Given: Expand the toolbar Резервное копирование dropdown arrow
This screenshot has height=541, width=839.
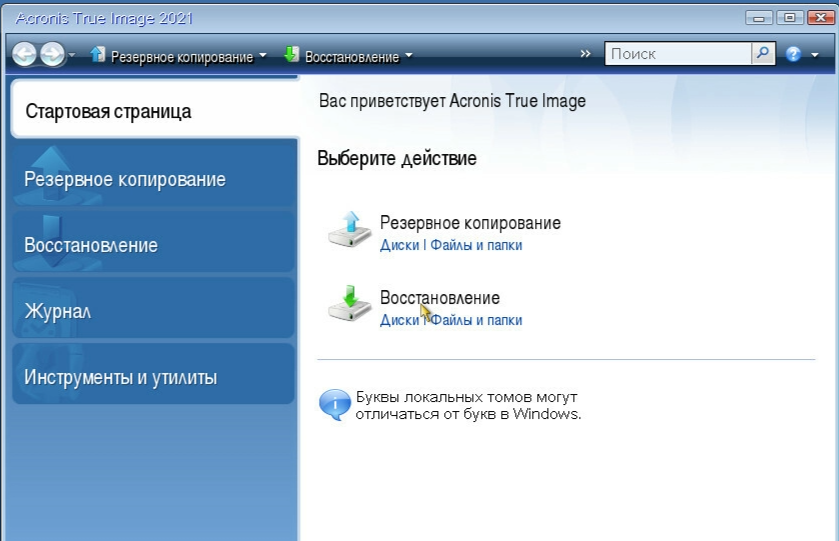Looking at the screenshot, I should point(263,56).
